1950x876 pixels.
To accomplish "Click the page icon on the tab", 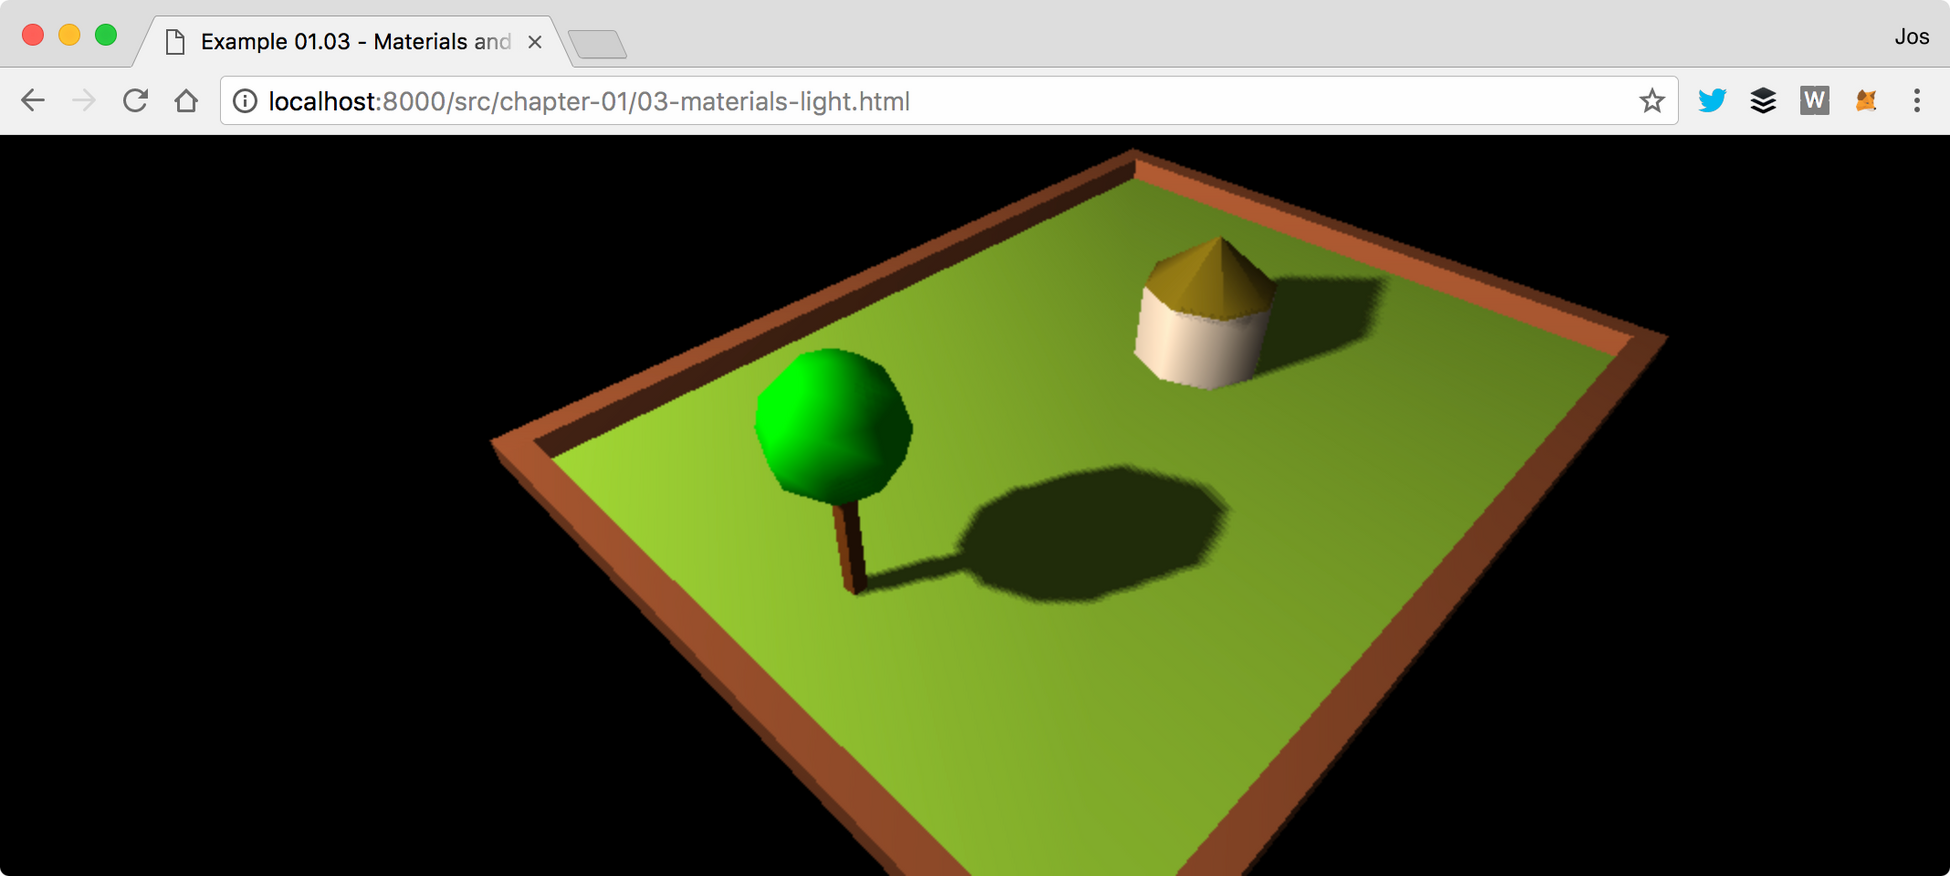I will (x=175, y=42).
